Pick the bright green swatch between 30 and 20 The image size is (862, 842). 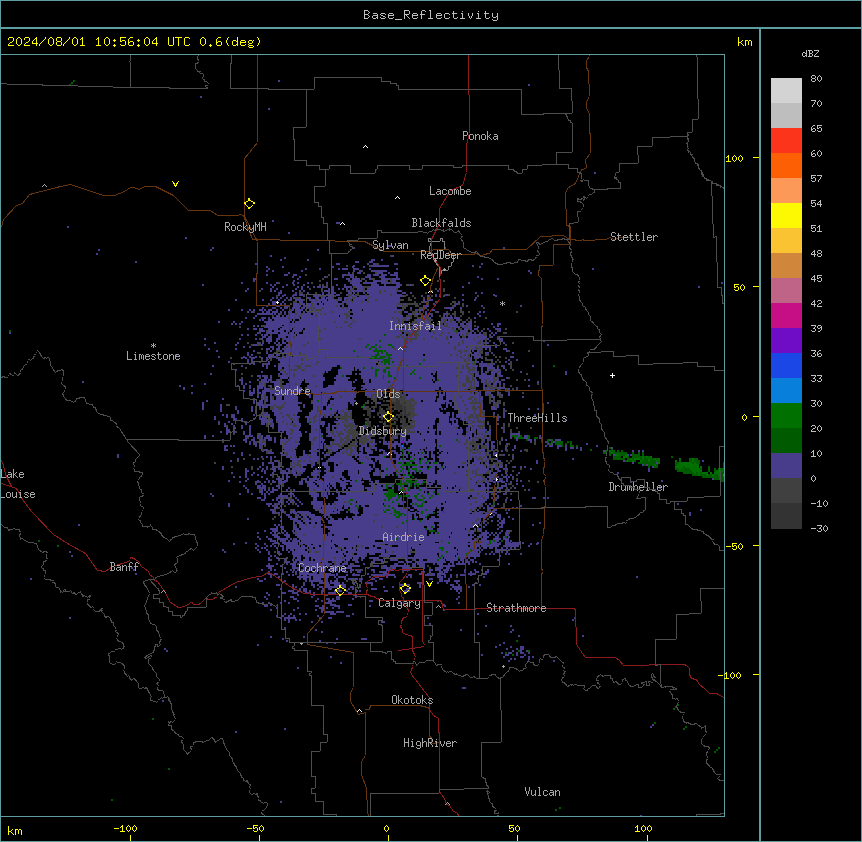click(786, 416)
